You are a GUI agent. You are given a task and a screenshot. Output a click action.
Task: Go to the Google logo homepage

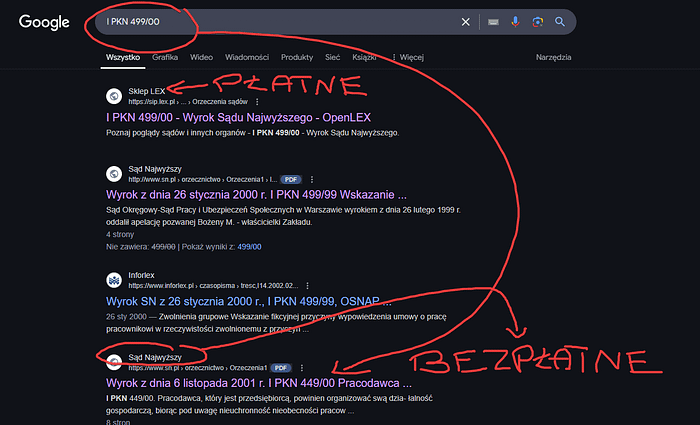coord(44,22)
